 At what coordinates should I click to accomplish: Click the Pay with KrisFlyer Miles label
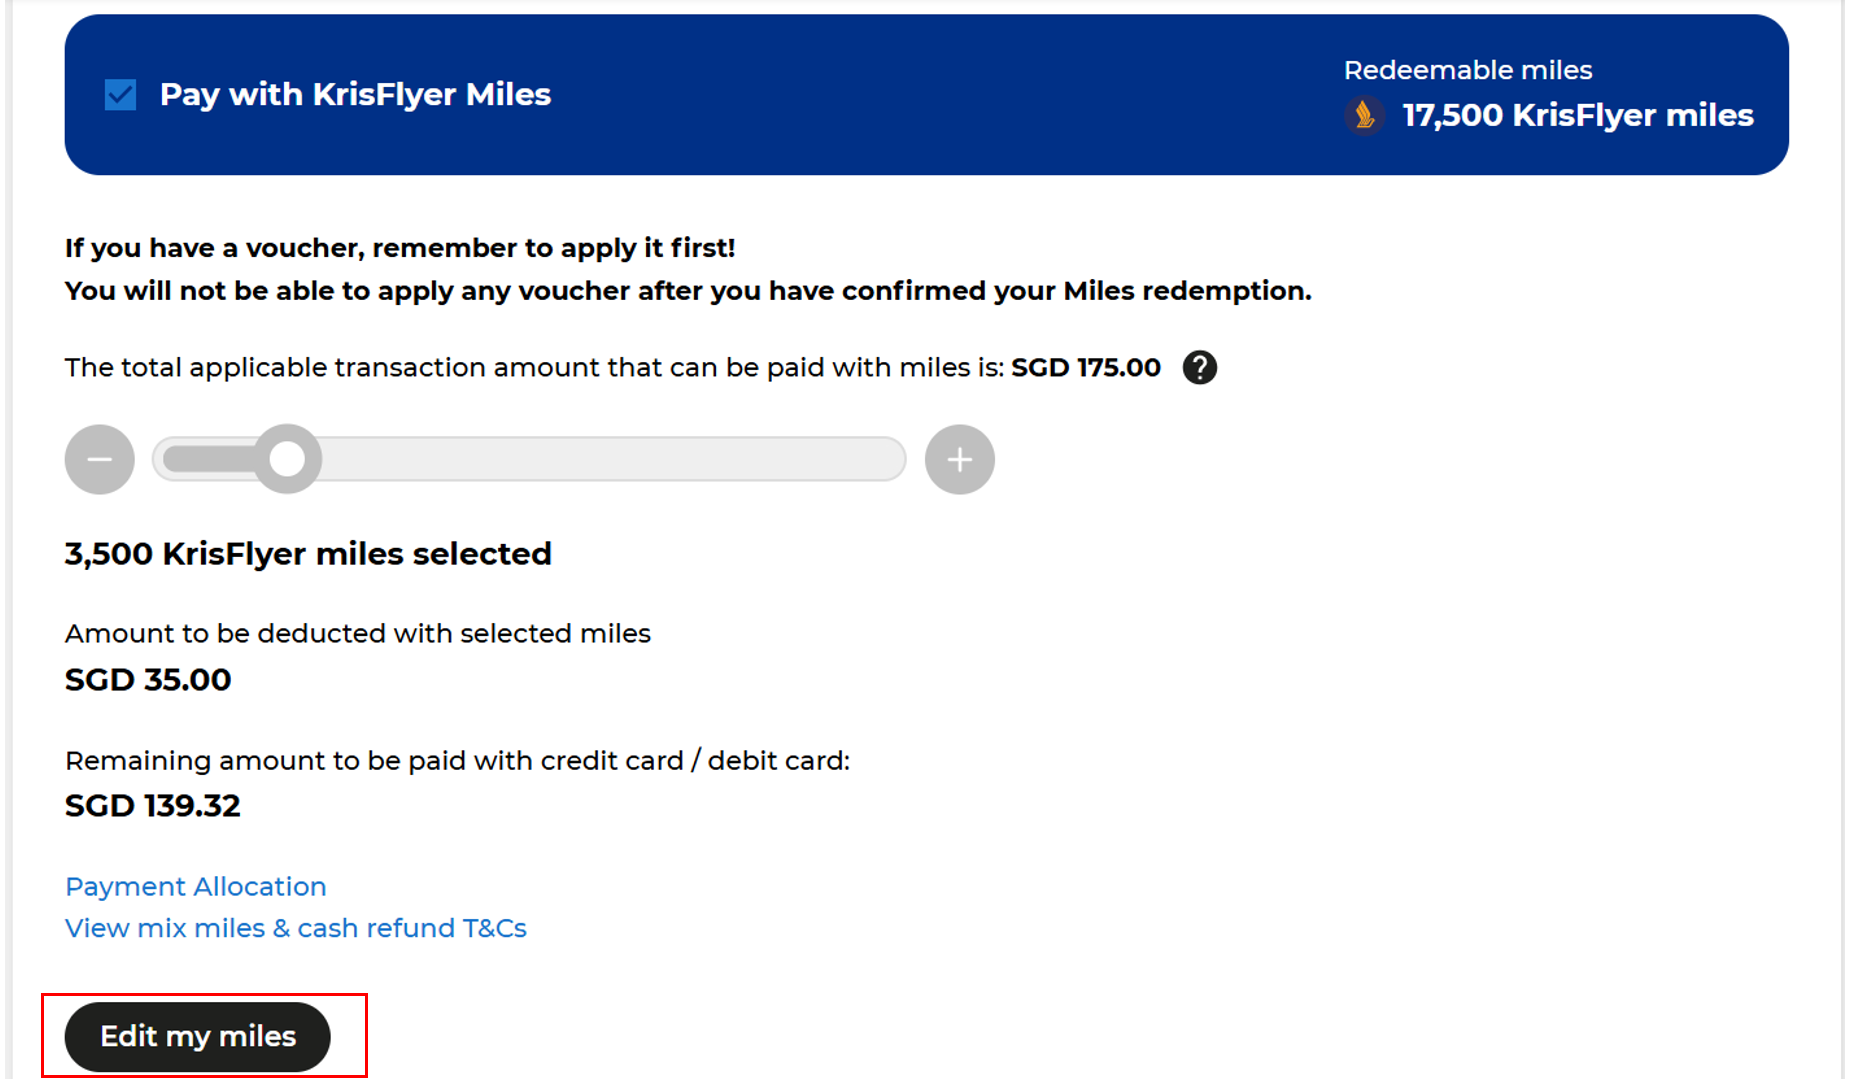coord(355,95)
